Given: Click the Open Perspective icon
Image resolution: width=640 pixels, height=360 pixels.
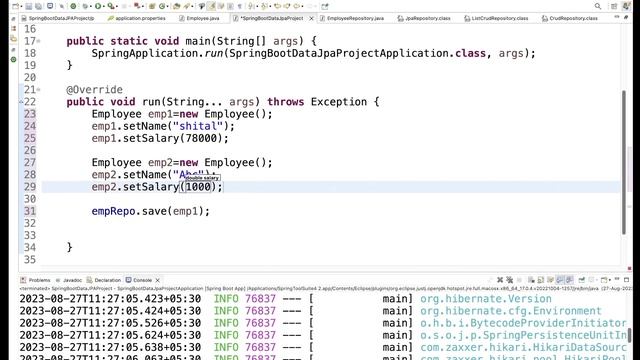Looking at the screenshot, I should [x=614, y=6].
